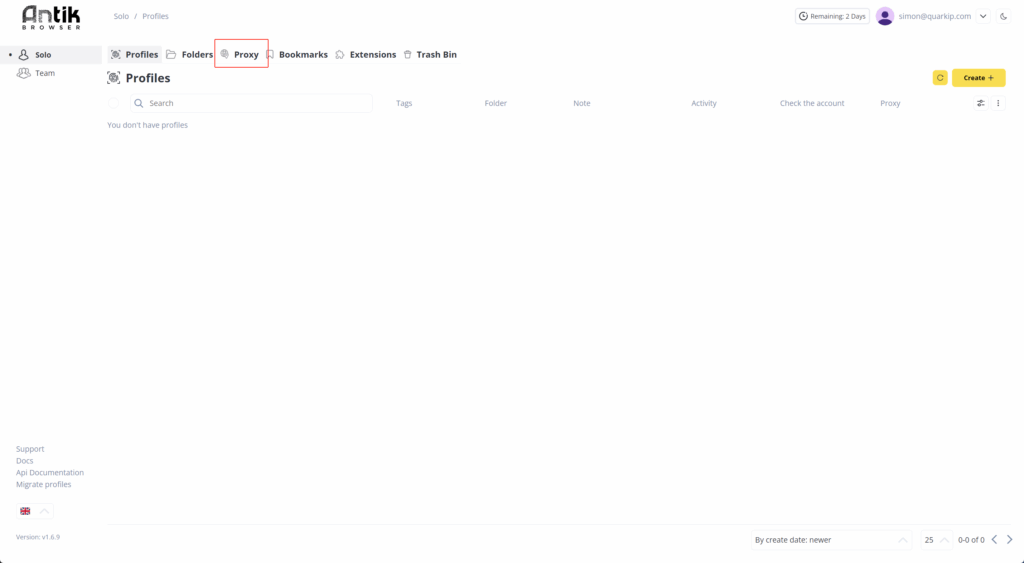
Task: Click the UK flag language icon
Action: pyautogui.click(x=25, y=511)
